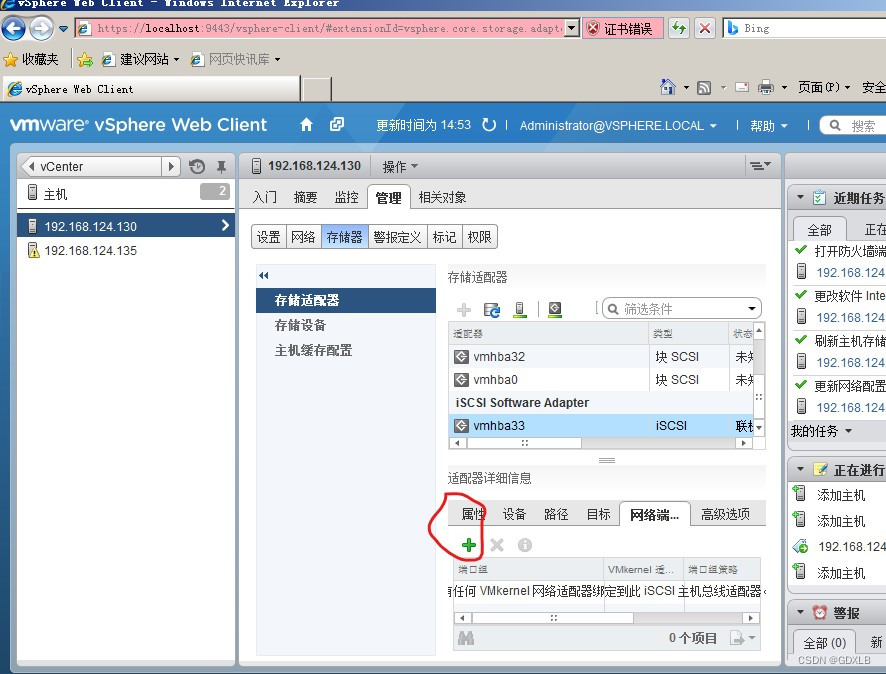Click the add to favorites bar icon
Screen dimensions: 886x674
[x=85, y=59]
